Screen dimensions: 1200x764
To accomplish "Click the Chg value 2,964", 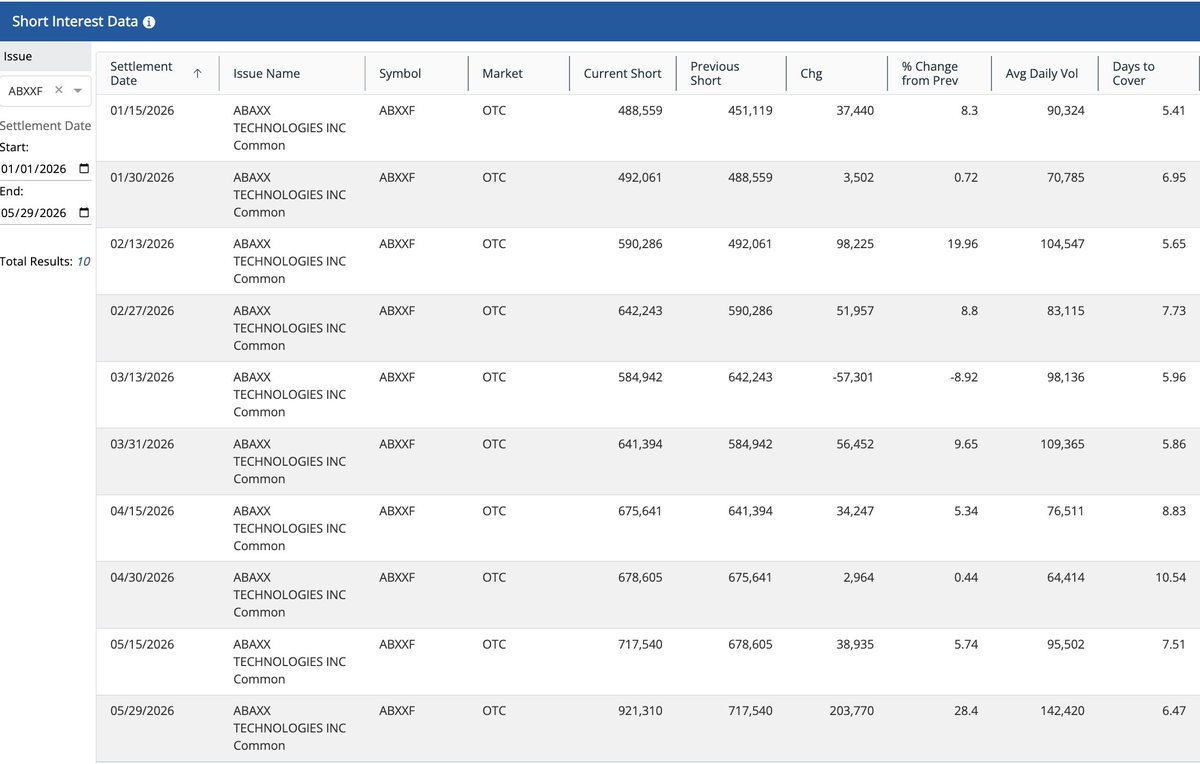I will (858, 577).
